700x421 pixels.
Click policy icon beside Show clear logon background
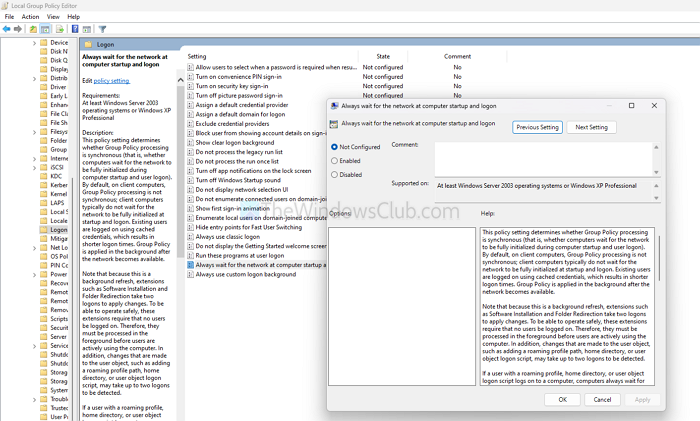(x=191, y=142)
